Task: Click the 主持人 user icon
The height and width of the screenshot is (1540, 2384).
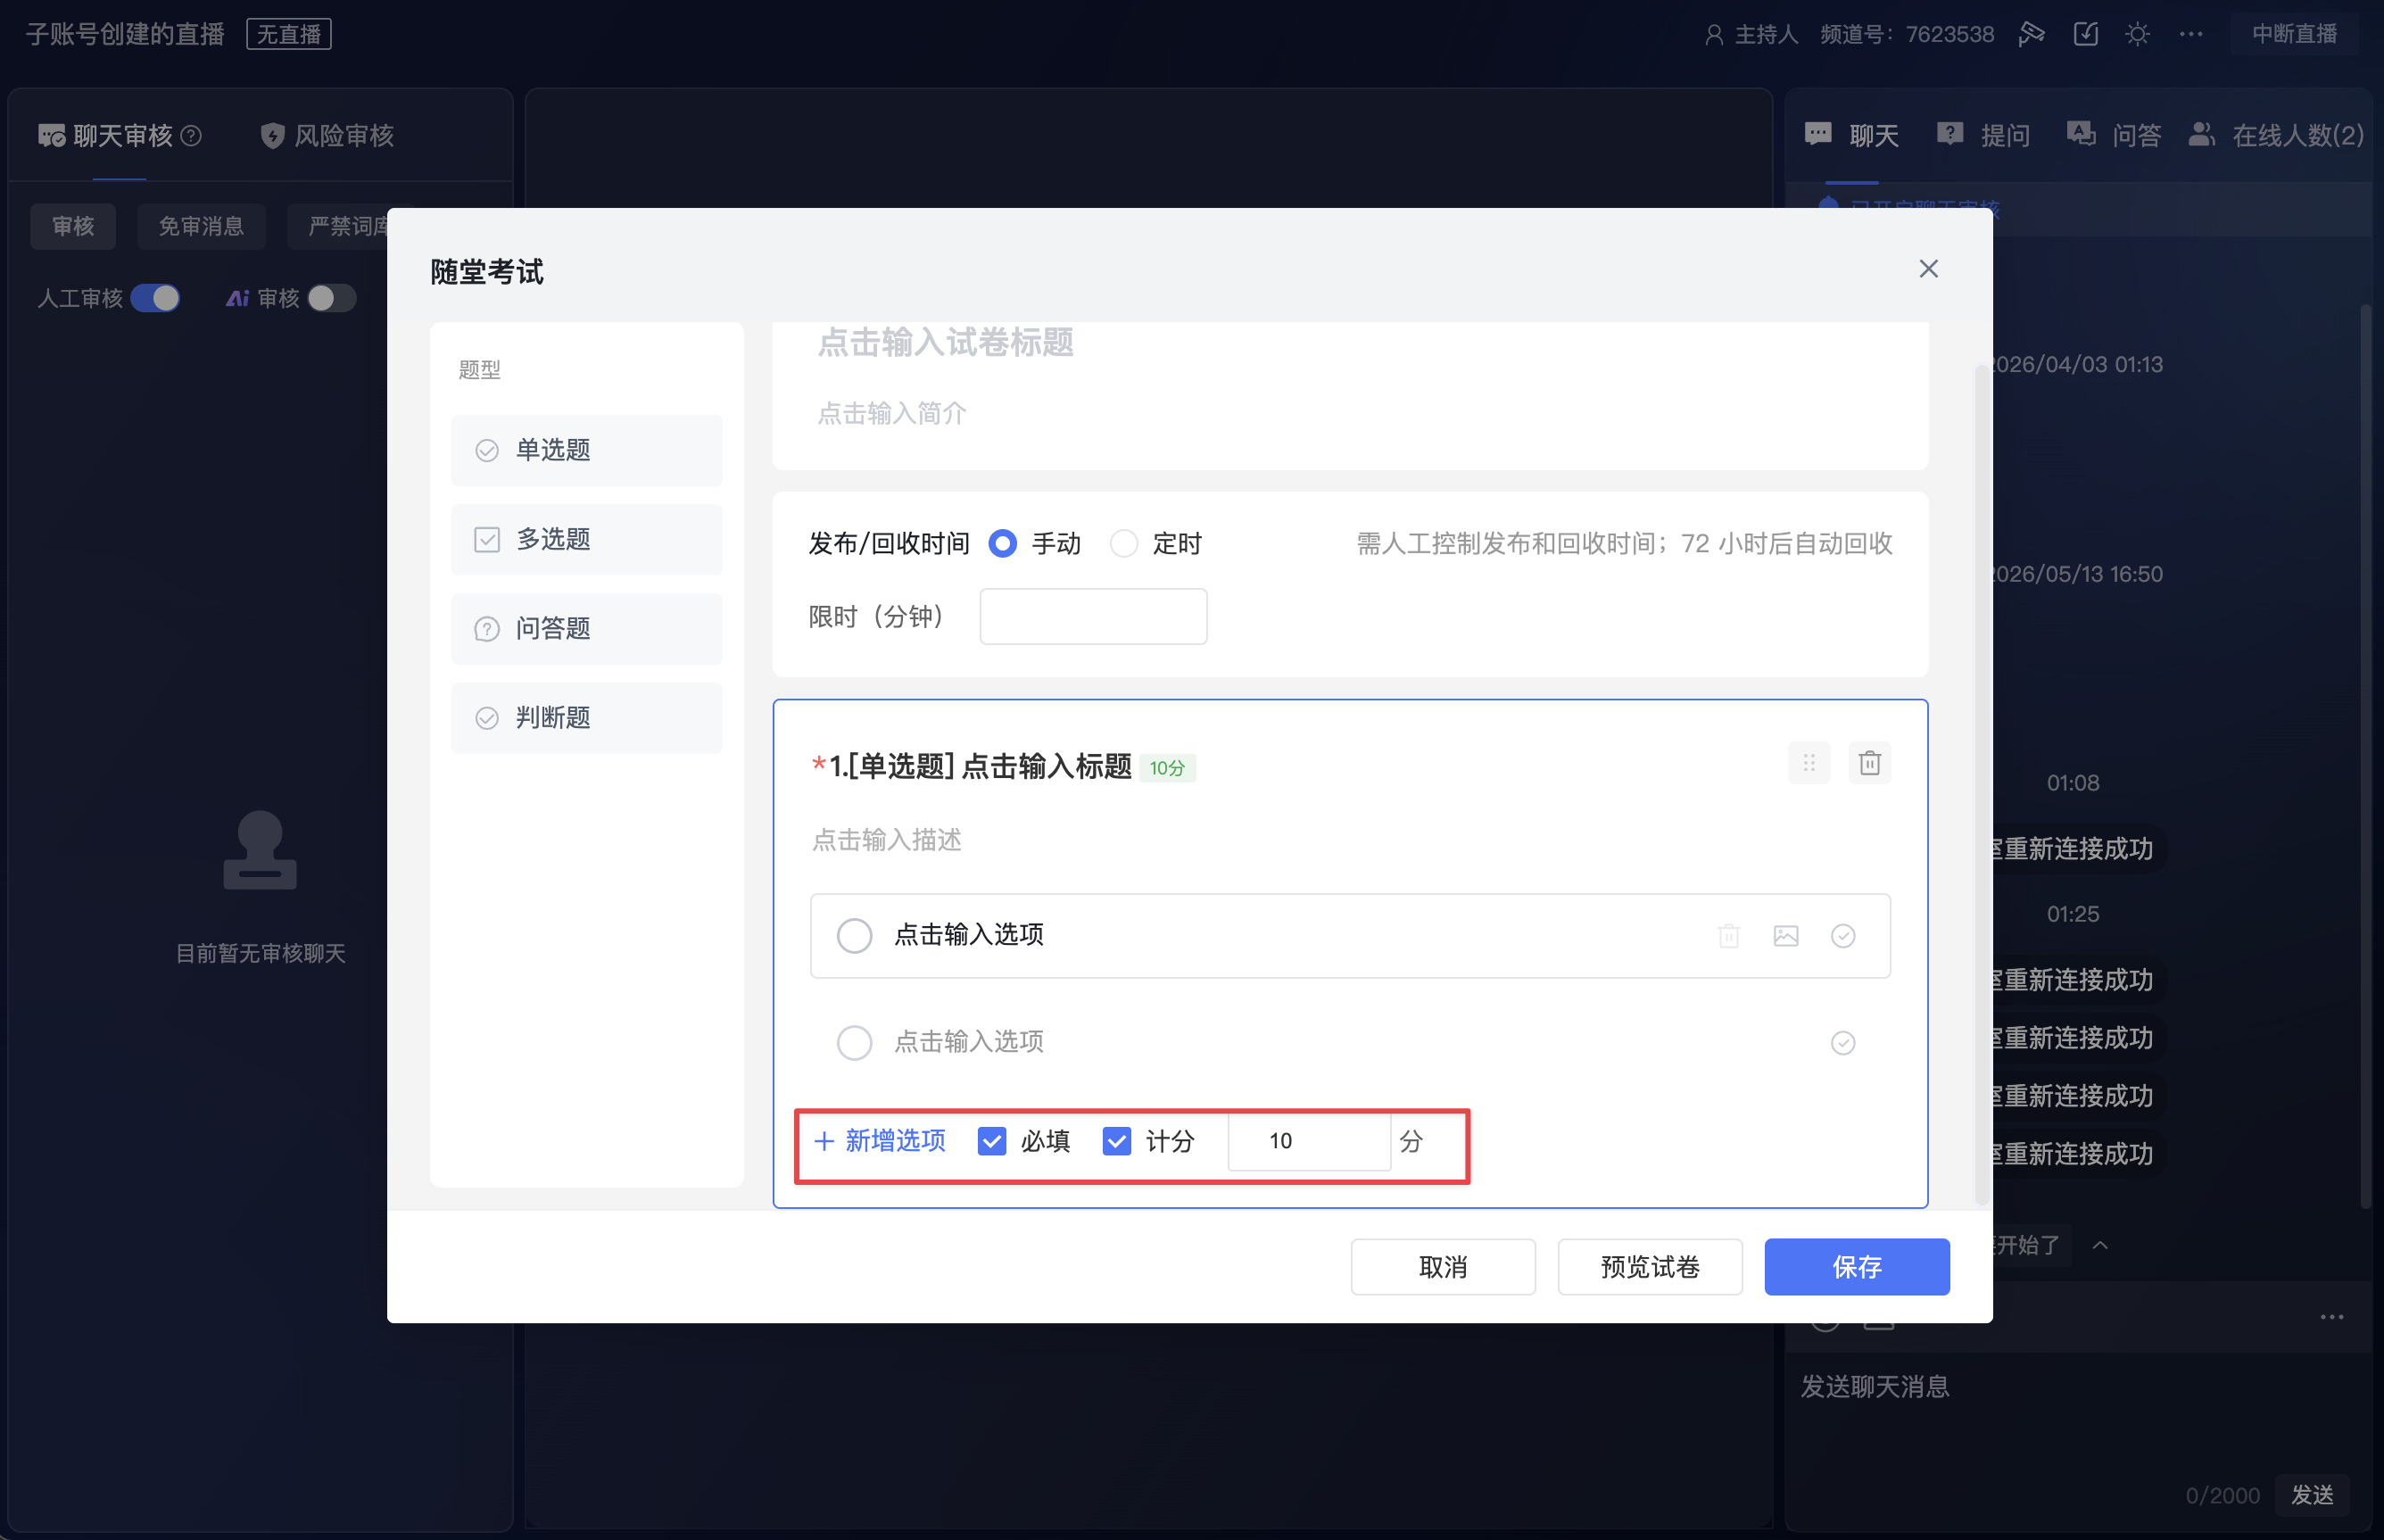Action: 1714,35
